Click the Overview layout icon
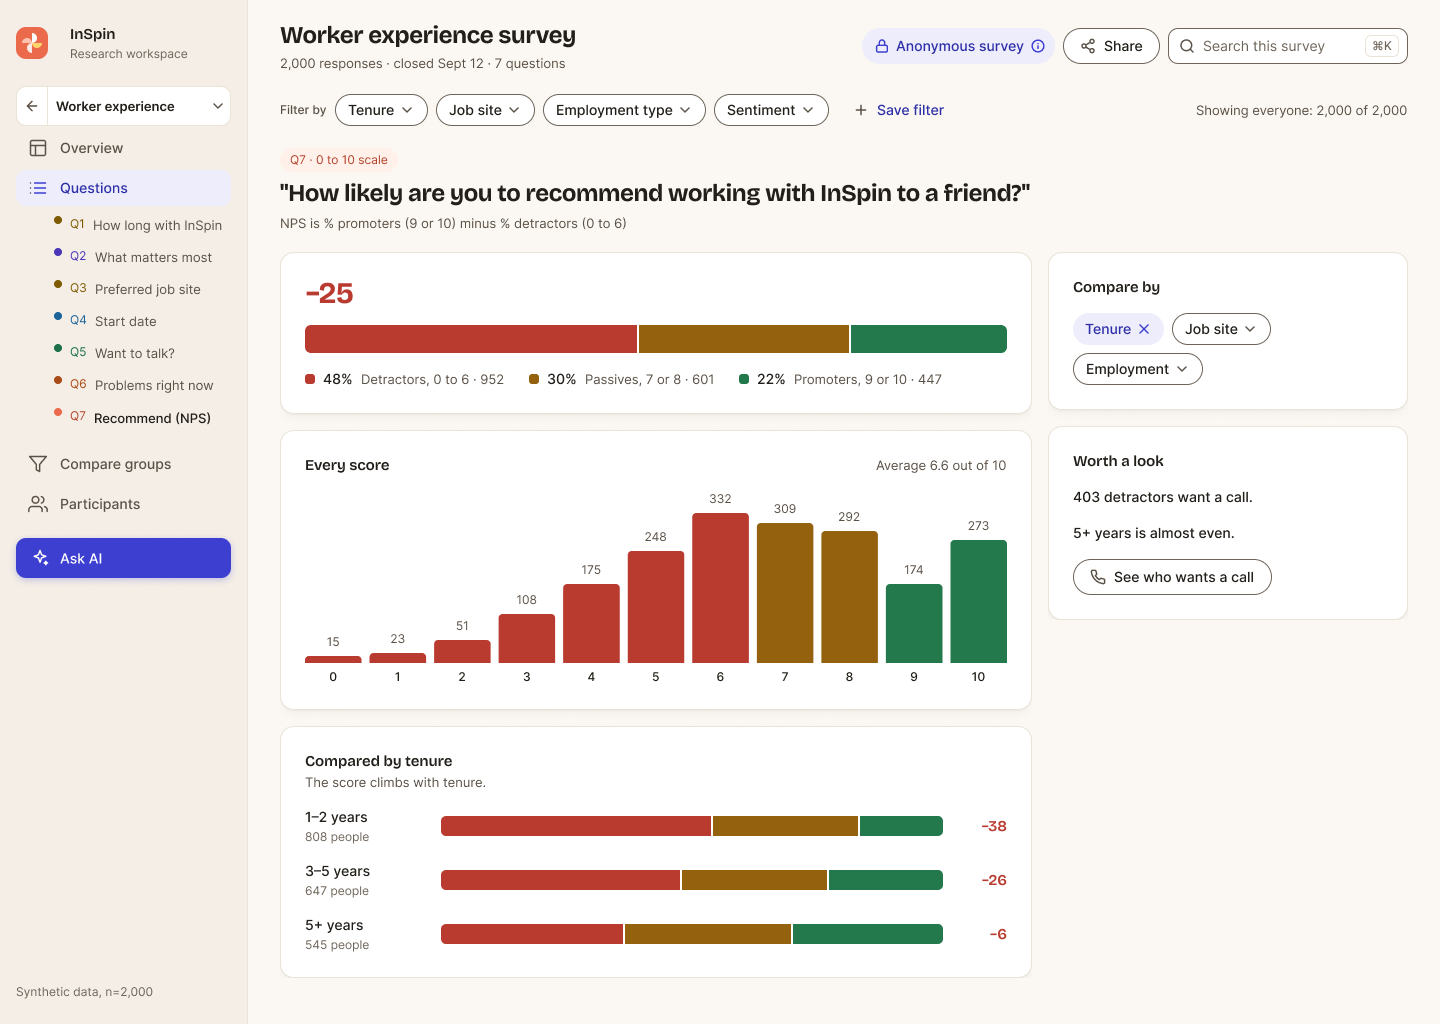This screenshot has width=1440, height=1024. point(38,148)
